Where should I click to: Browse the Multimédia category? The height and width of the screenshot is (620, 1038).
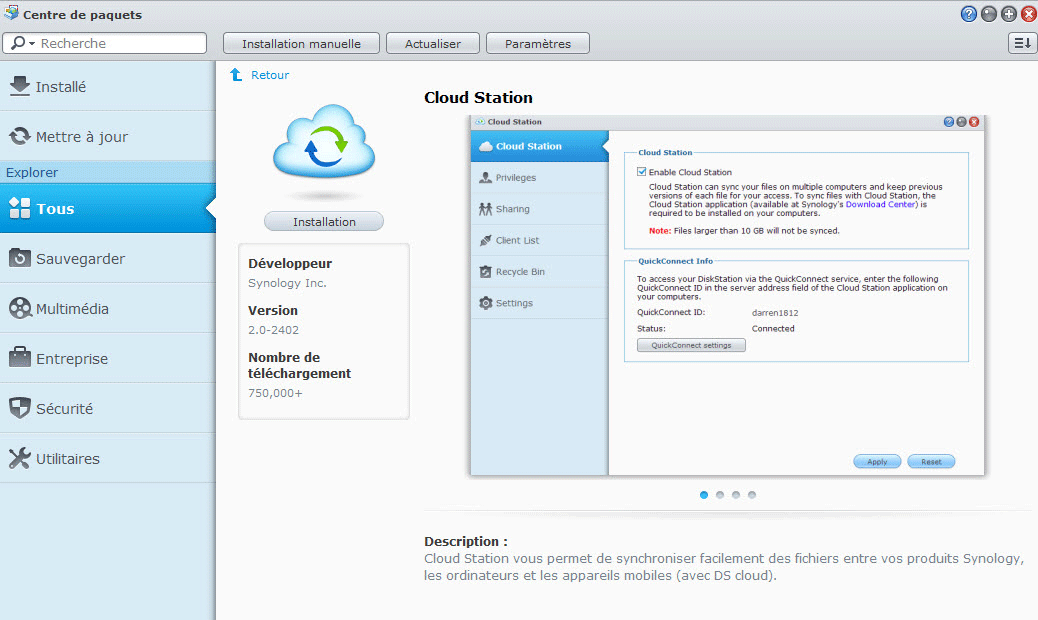[108, 308]
